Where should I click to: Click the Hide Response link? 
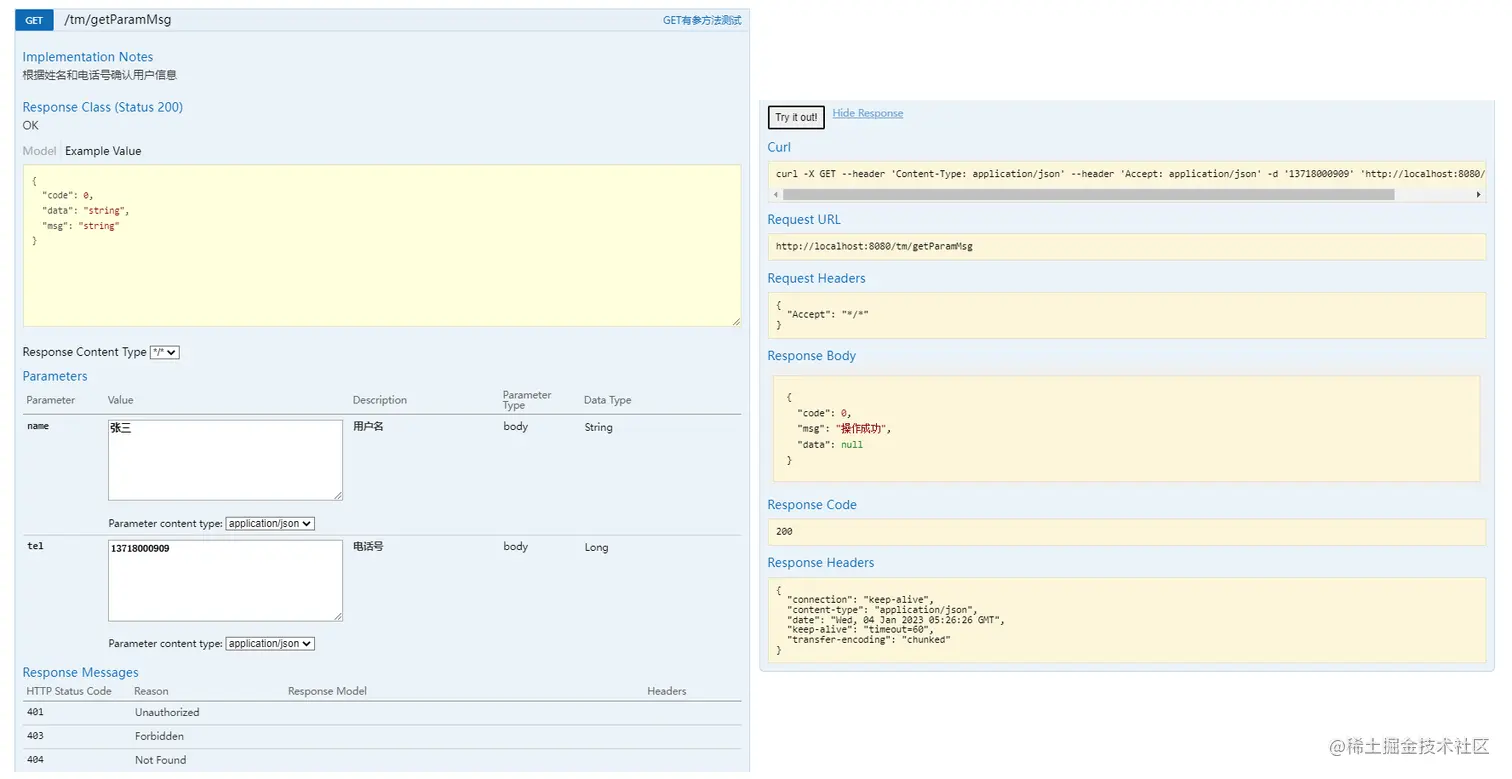pos(867,113)
